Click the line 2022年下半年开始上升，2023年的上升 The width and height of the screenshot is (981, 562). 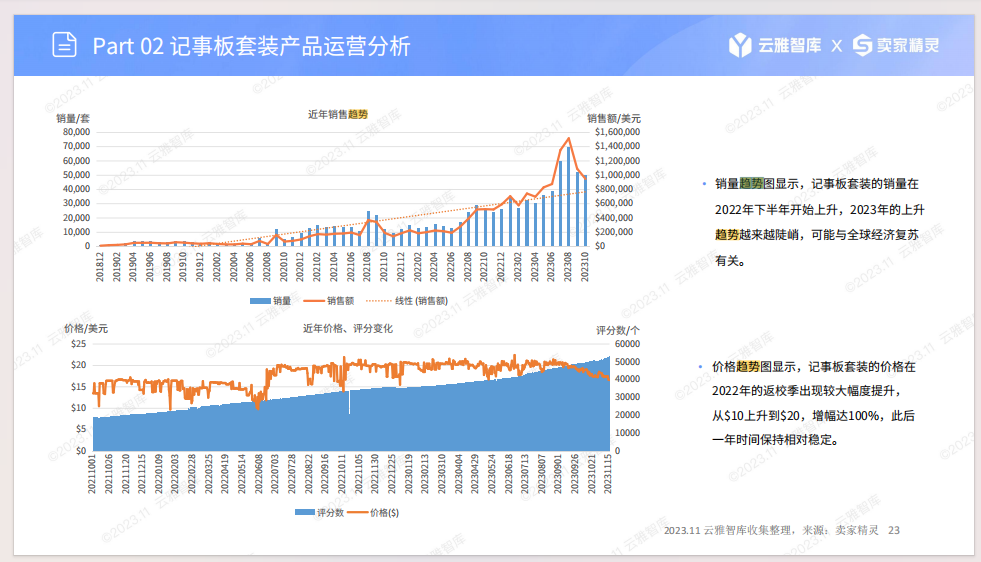[x=820, y=210]
